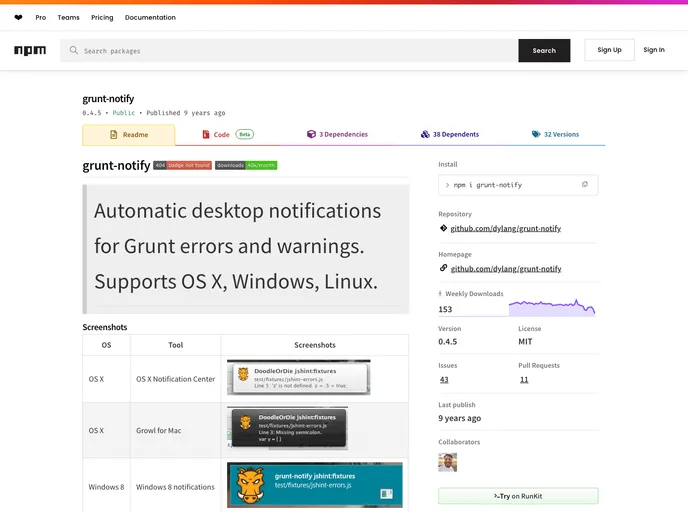Click the weekly downloads arrow icon
The image size is (688, 512).
(x=440, y=294)
